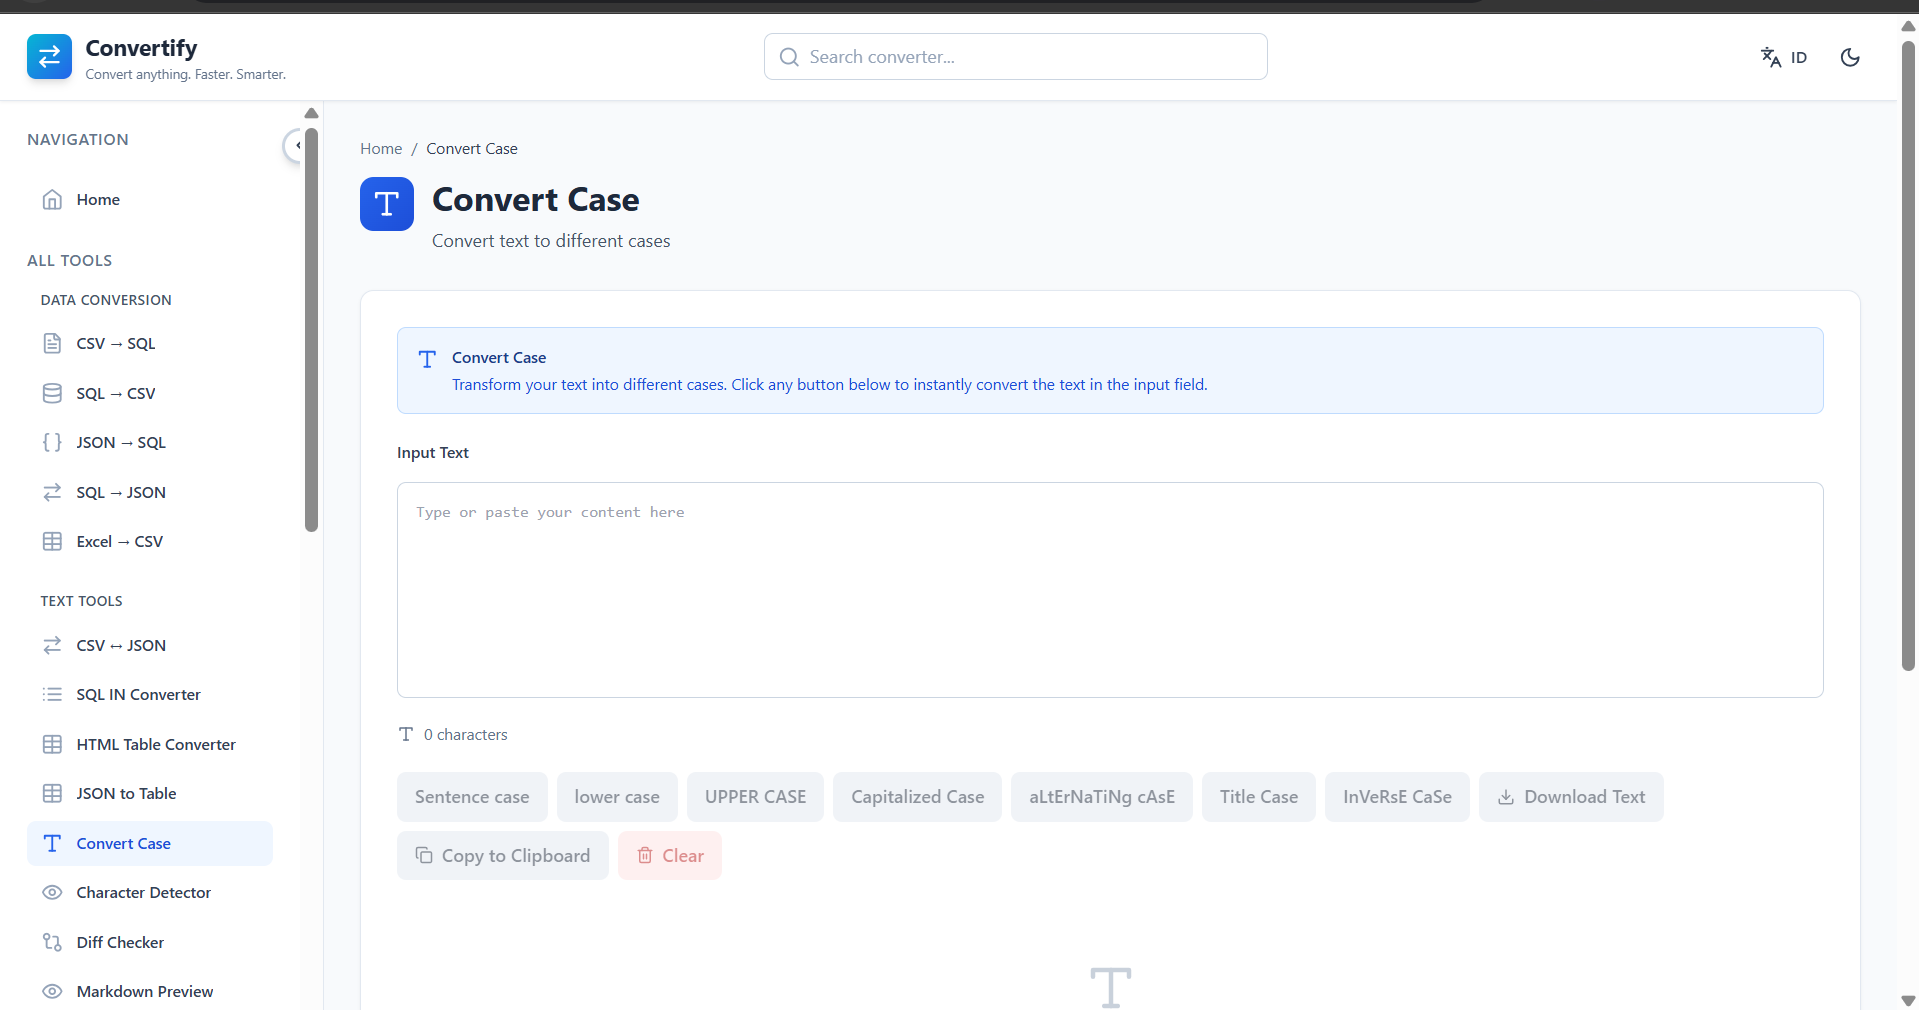Click the sidebar scroll-up arrow
This screenshot has height=1010, width=1919.
(311, 113)
